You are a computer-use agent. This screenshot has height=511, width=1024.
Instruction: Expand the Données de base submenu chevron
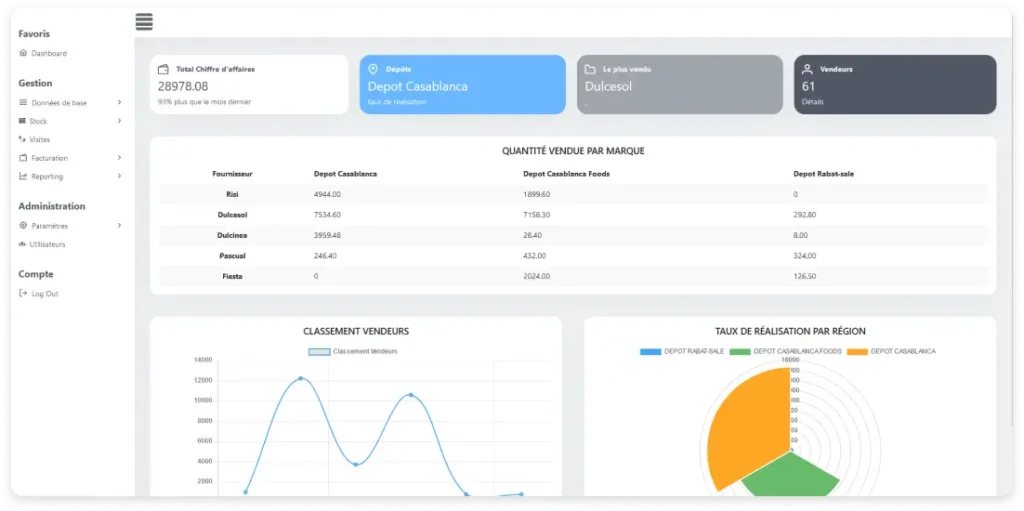point(120,103)
